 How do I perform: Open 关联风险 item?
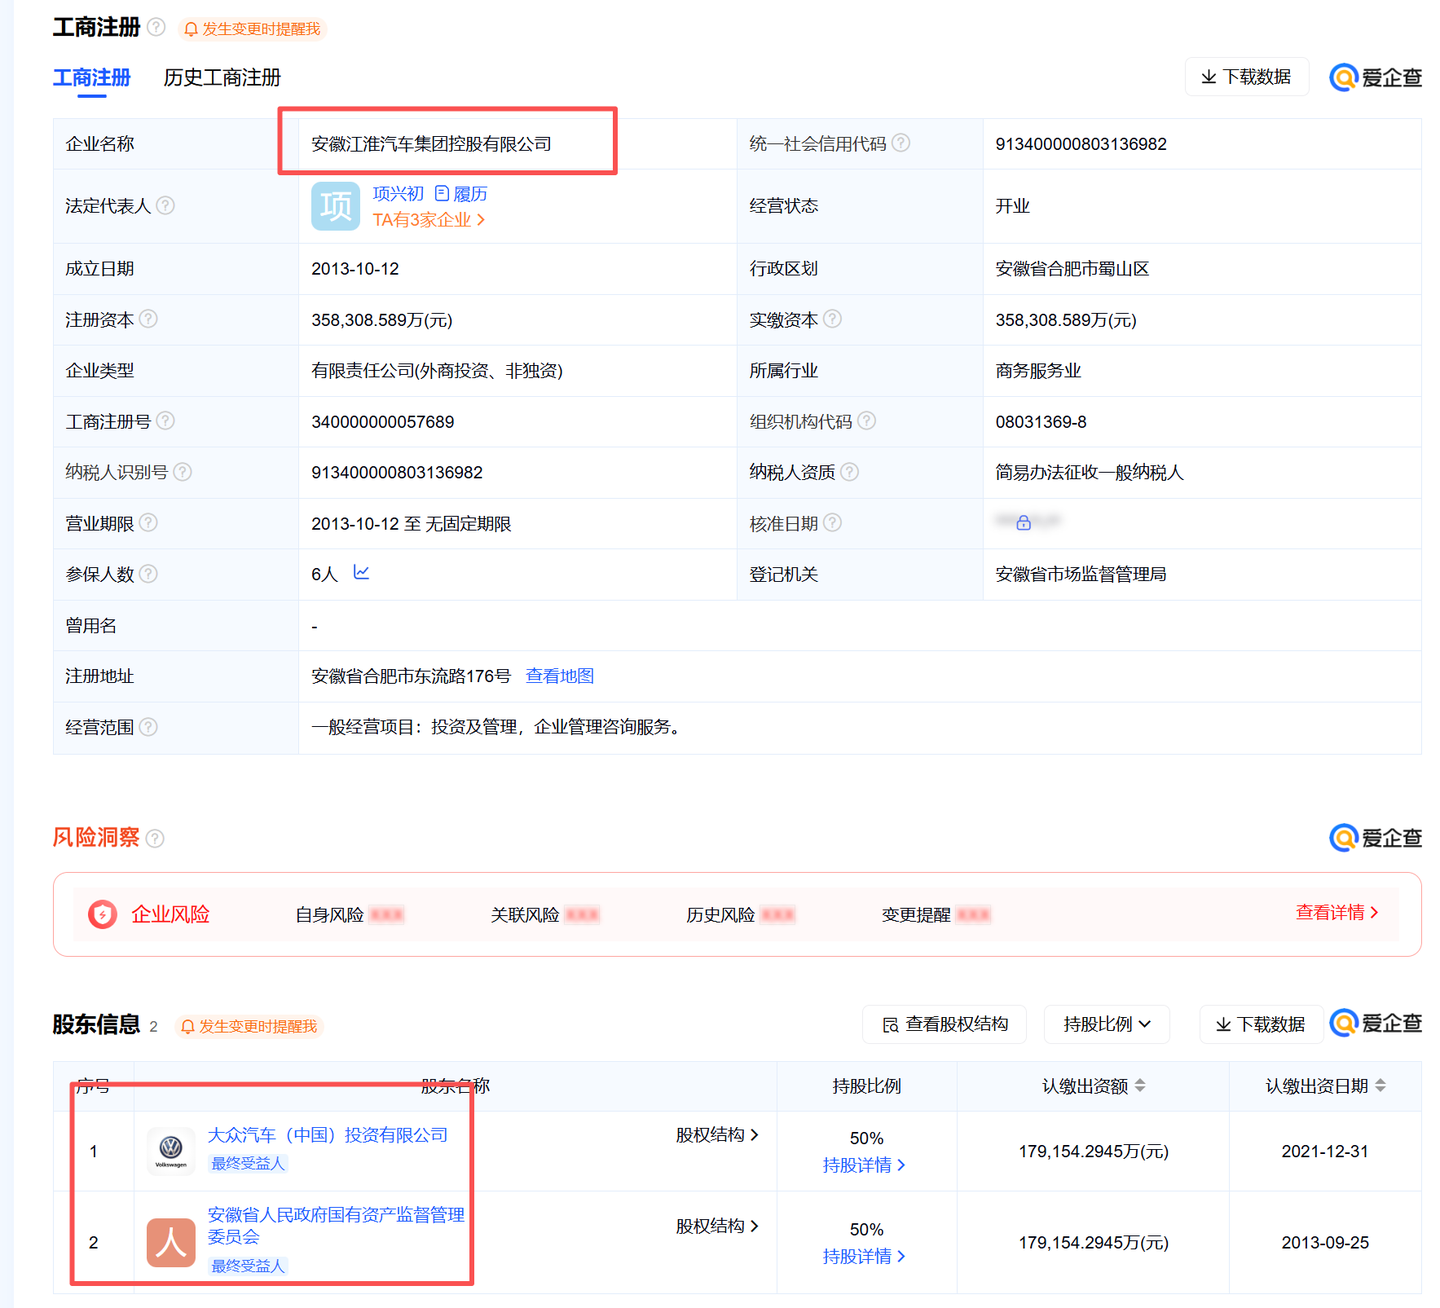545,915
